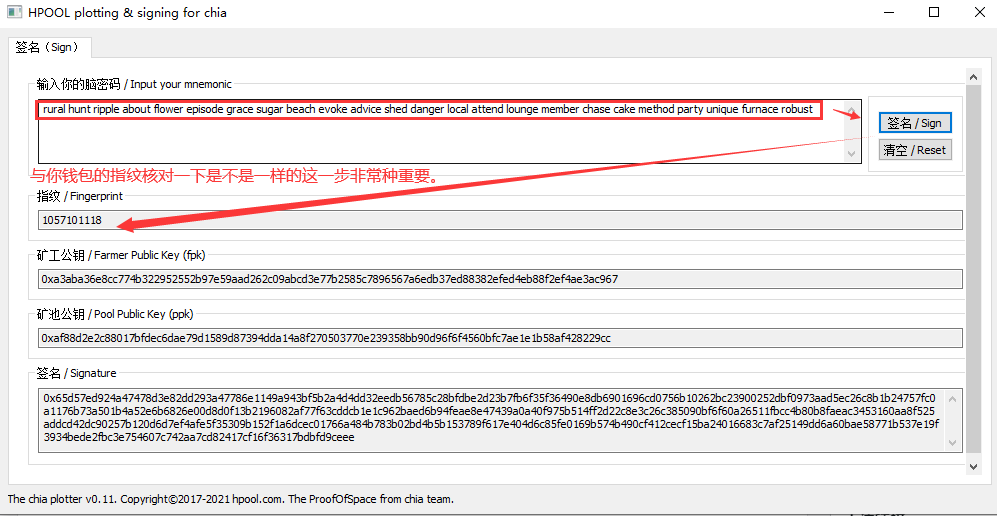Minimize the HPOOL plotting window
Viewport: 997px width, 516px height.
(x=887, y=13)
